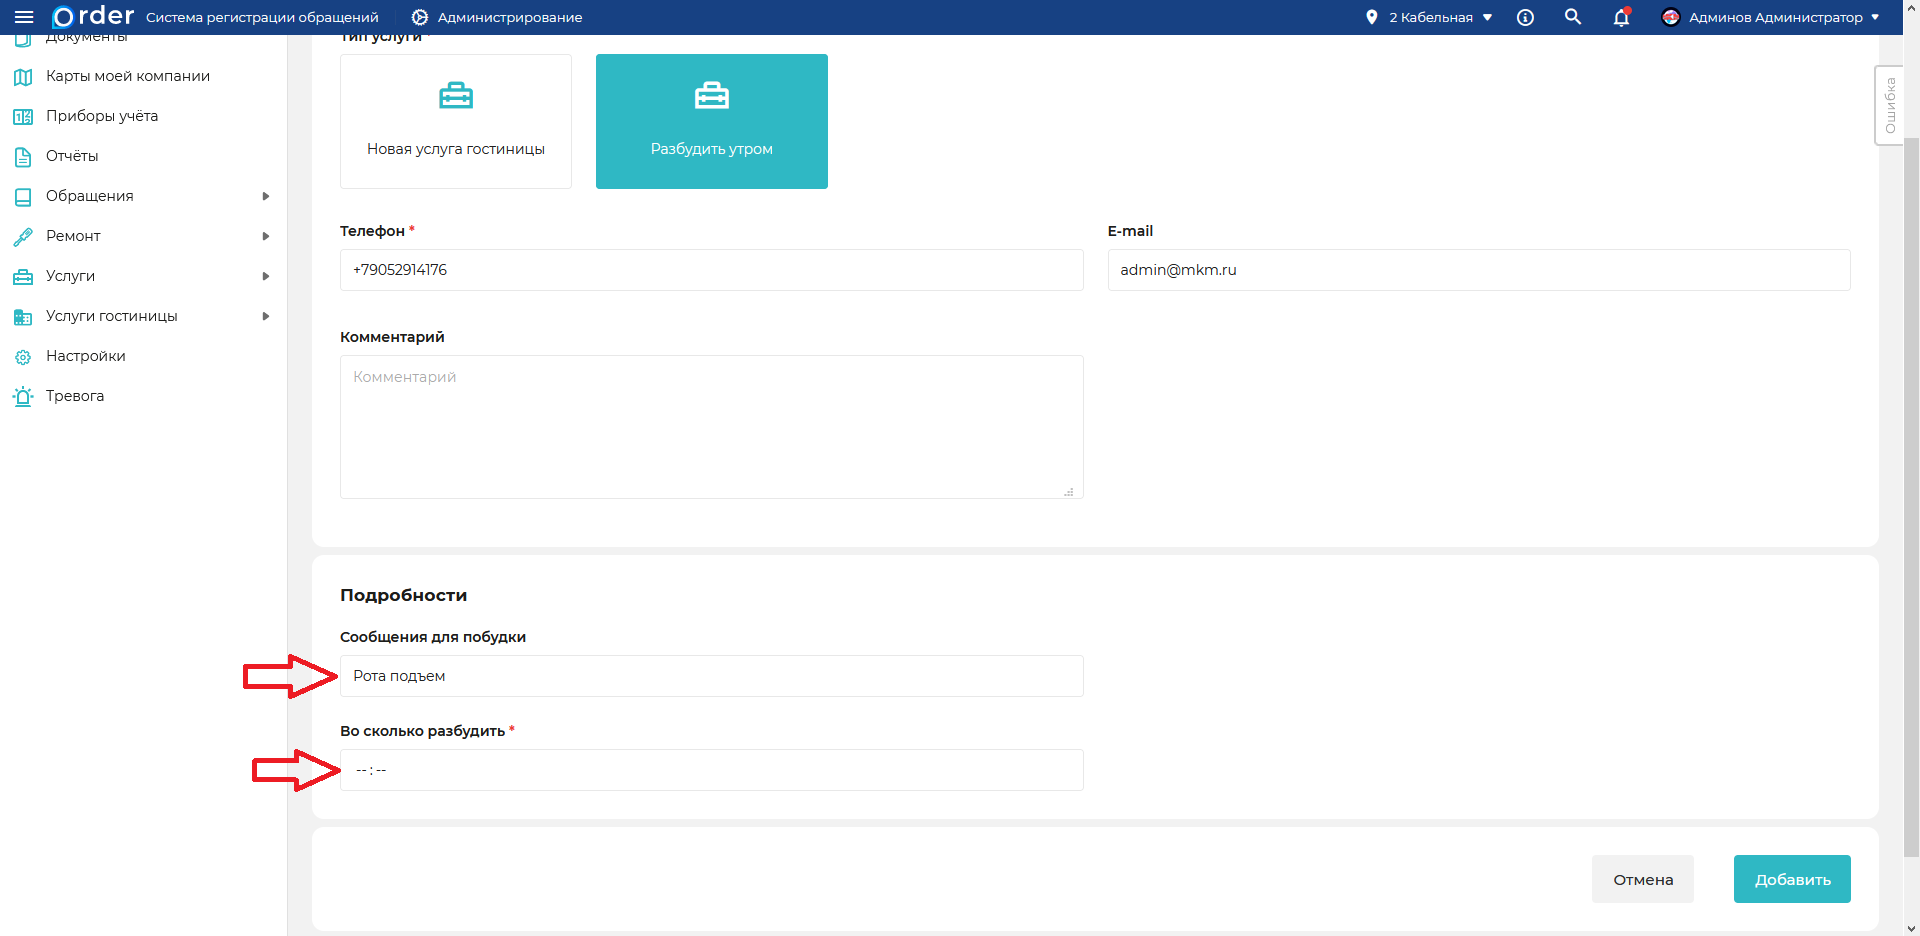The height and width of the screenshot is (936, 1920).
Task: Open the Админов Администратор user dropdown
Action: (x=1770, y=17)
